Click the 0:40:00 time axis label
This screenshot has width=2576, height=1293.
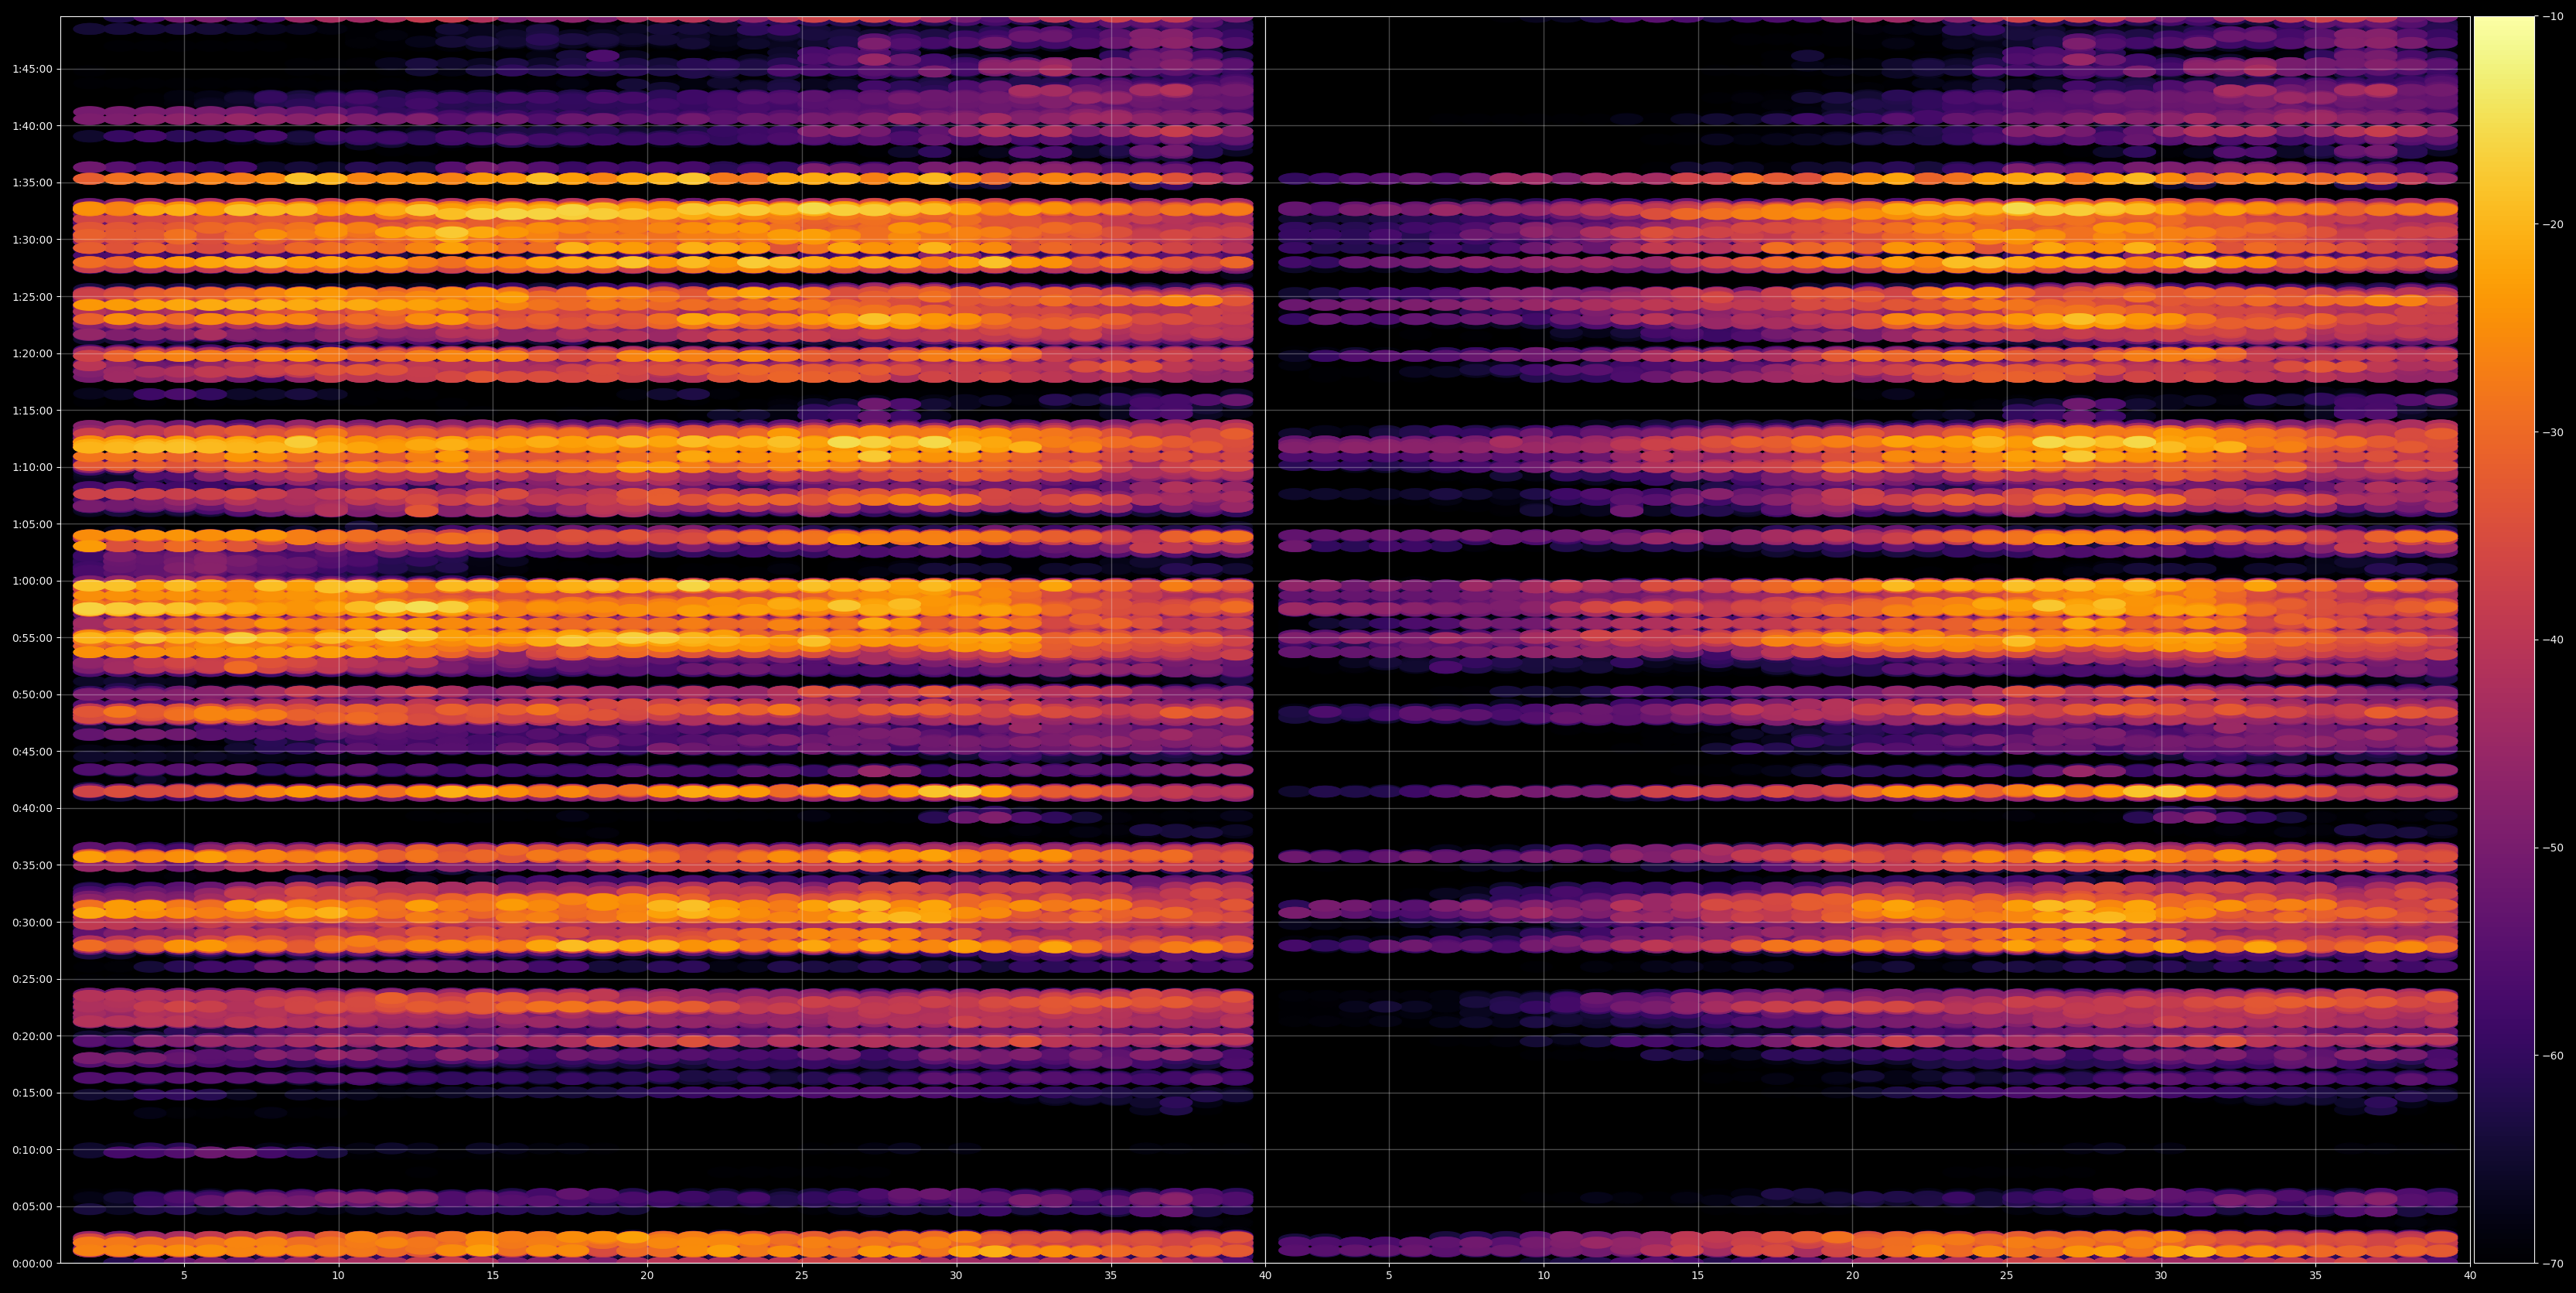(32, 808)
